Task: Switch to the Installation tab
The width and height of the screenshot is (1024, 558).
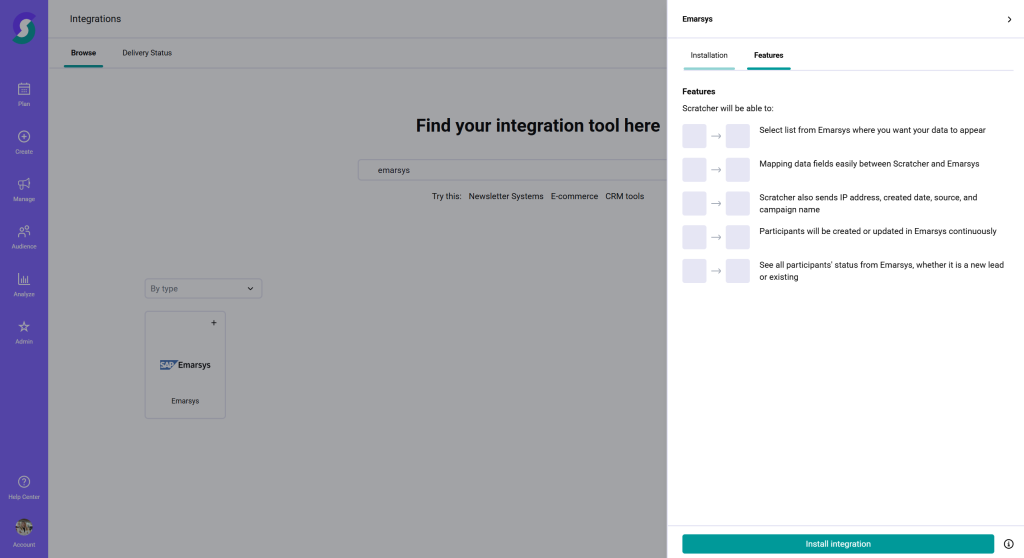Action: 709,55
